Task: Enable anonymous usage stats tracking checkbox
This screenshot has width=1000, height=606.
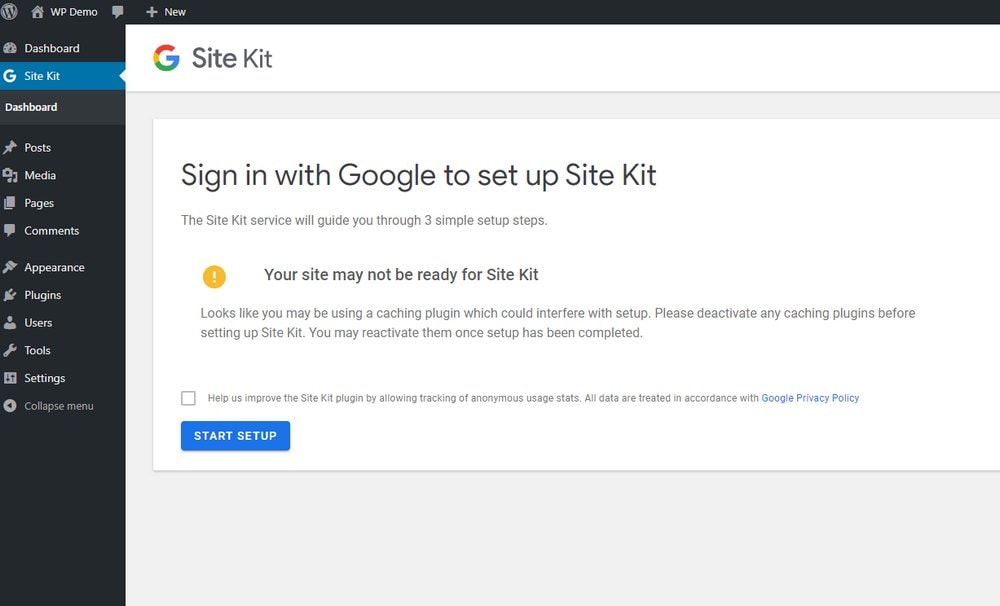Action: pos(188,398)
